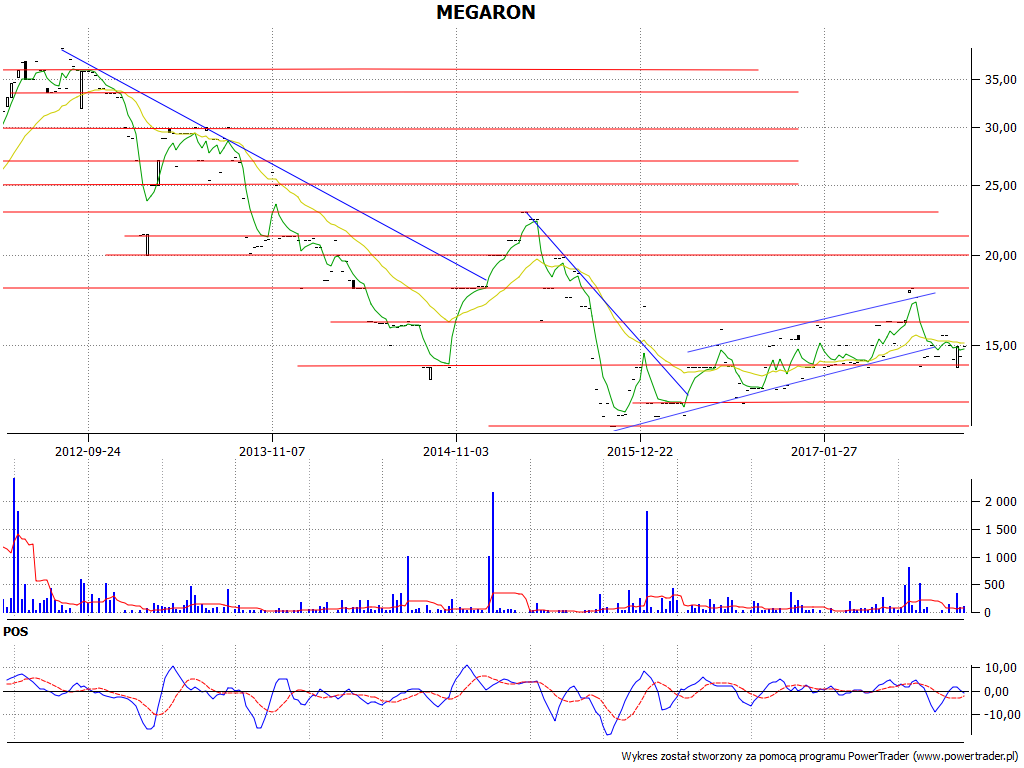Image resolution: width=1024 pixels, height=768 pixels.
Task: Select the 2014-11-03 date label
Action: tap(456, 451)
